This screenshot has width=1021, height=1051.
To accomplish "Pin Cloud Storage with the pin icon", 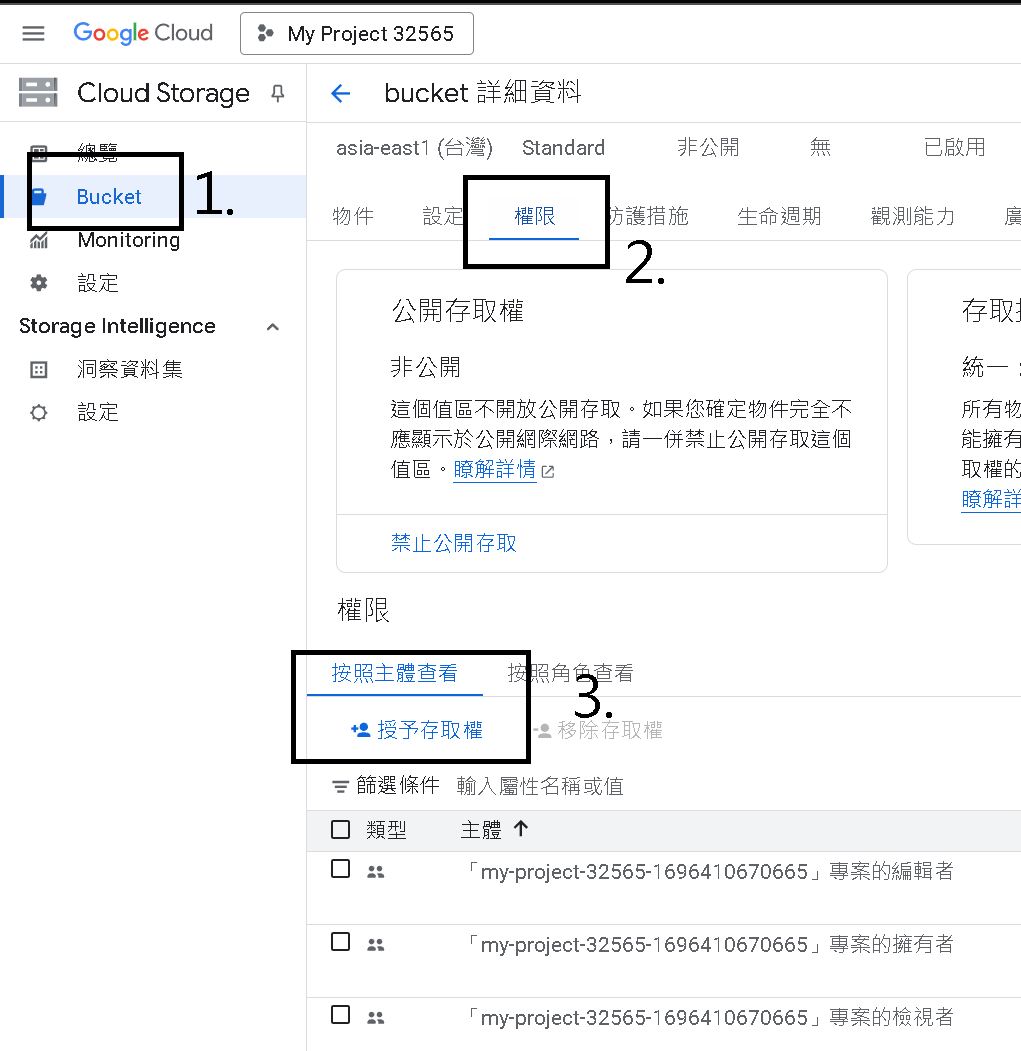I will click(278, 93).
